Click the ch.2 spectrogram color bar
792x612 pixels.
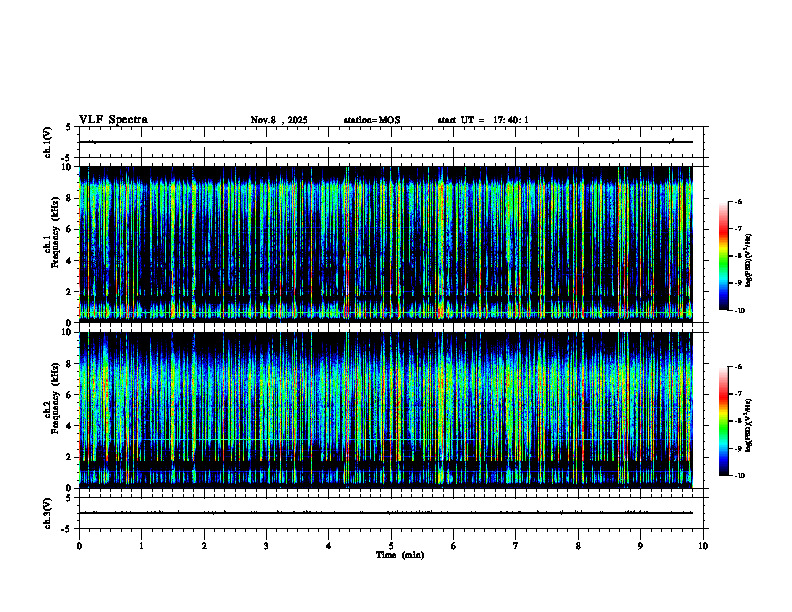click(x=723, y=421)
